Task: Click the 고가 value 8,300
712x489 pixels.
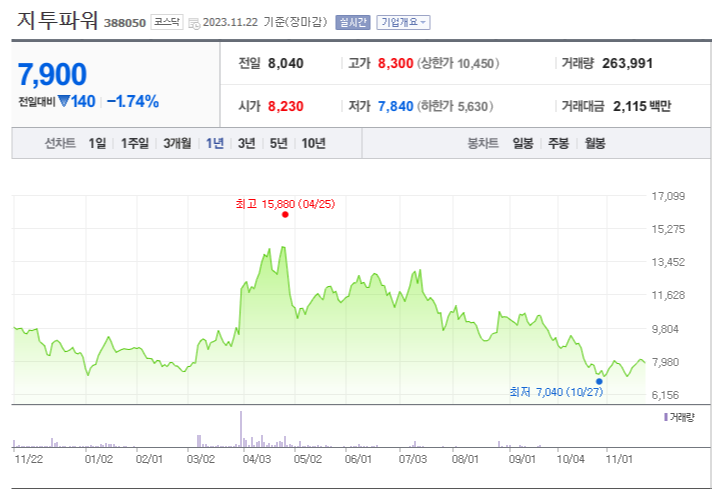Action: [x=396, y=63]
